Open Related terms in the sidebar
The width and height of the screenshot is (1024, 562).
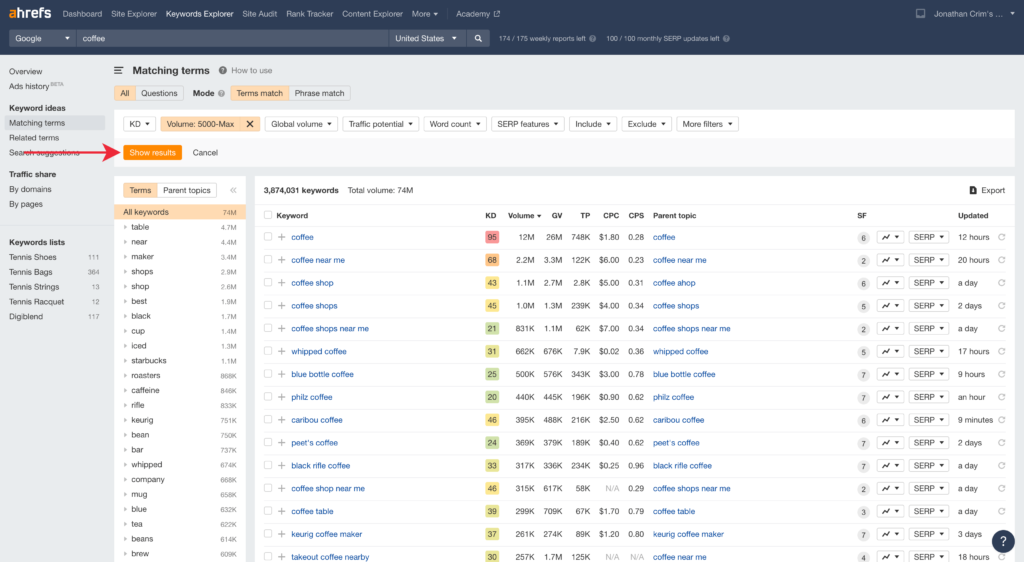pyautogui.click(x=34, y=138)
